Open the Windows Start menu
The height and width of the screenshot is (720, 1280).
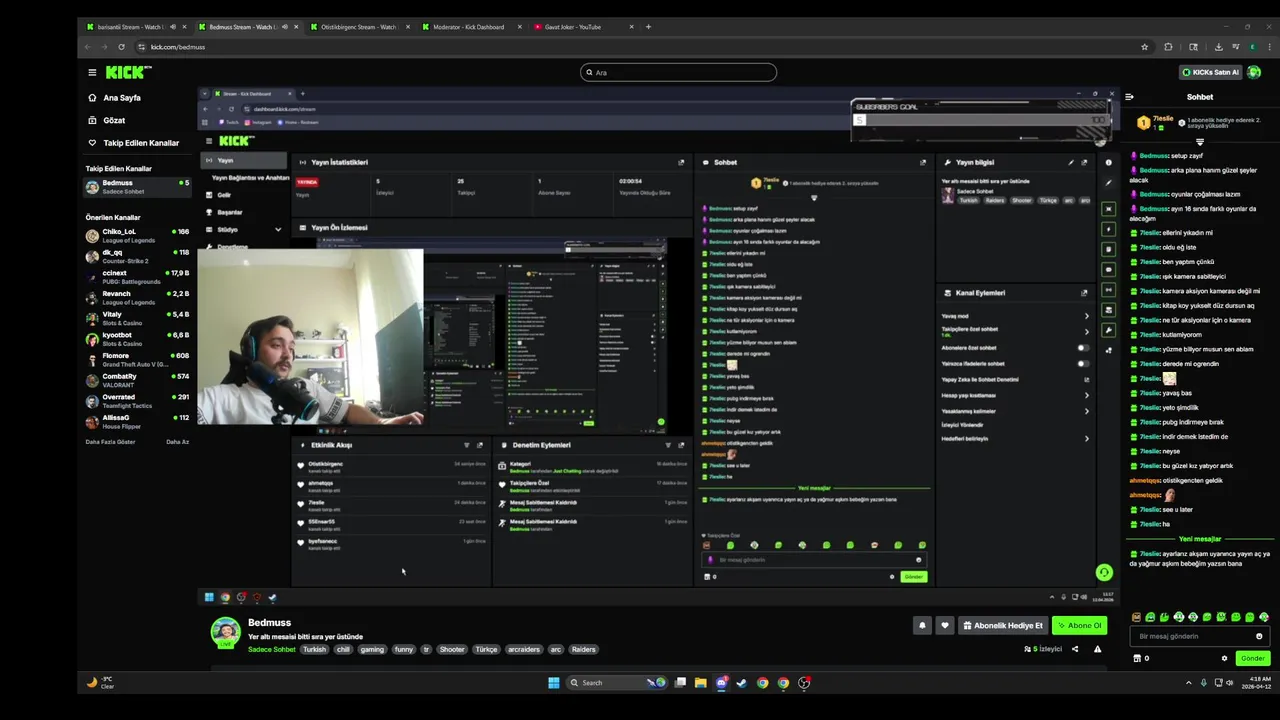(x=553, y=683)
